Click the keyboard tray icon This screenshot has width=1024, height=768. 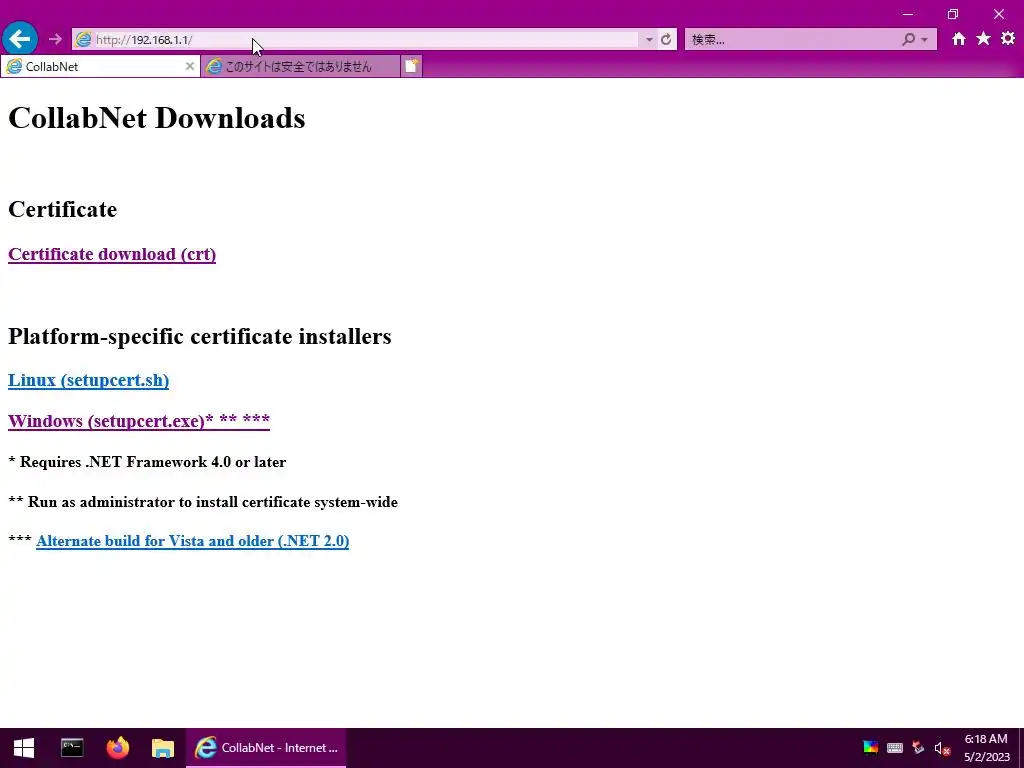[895, 748]
